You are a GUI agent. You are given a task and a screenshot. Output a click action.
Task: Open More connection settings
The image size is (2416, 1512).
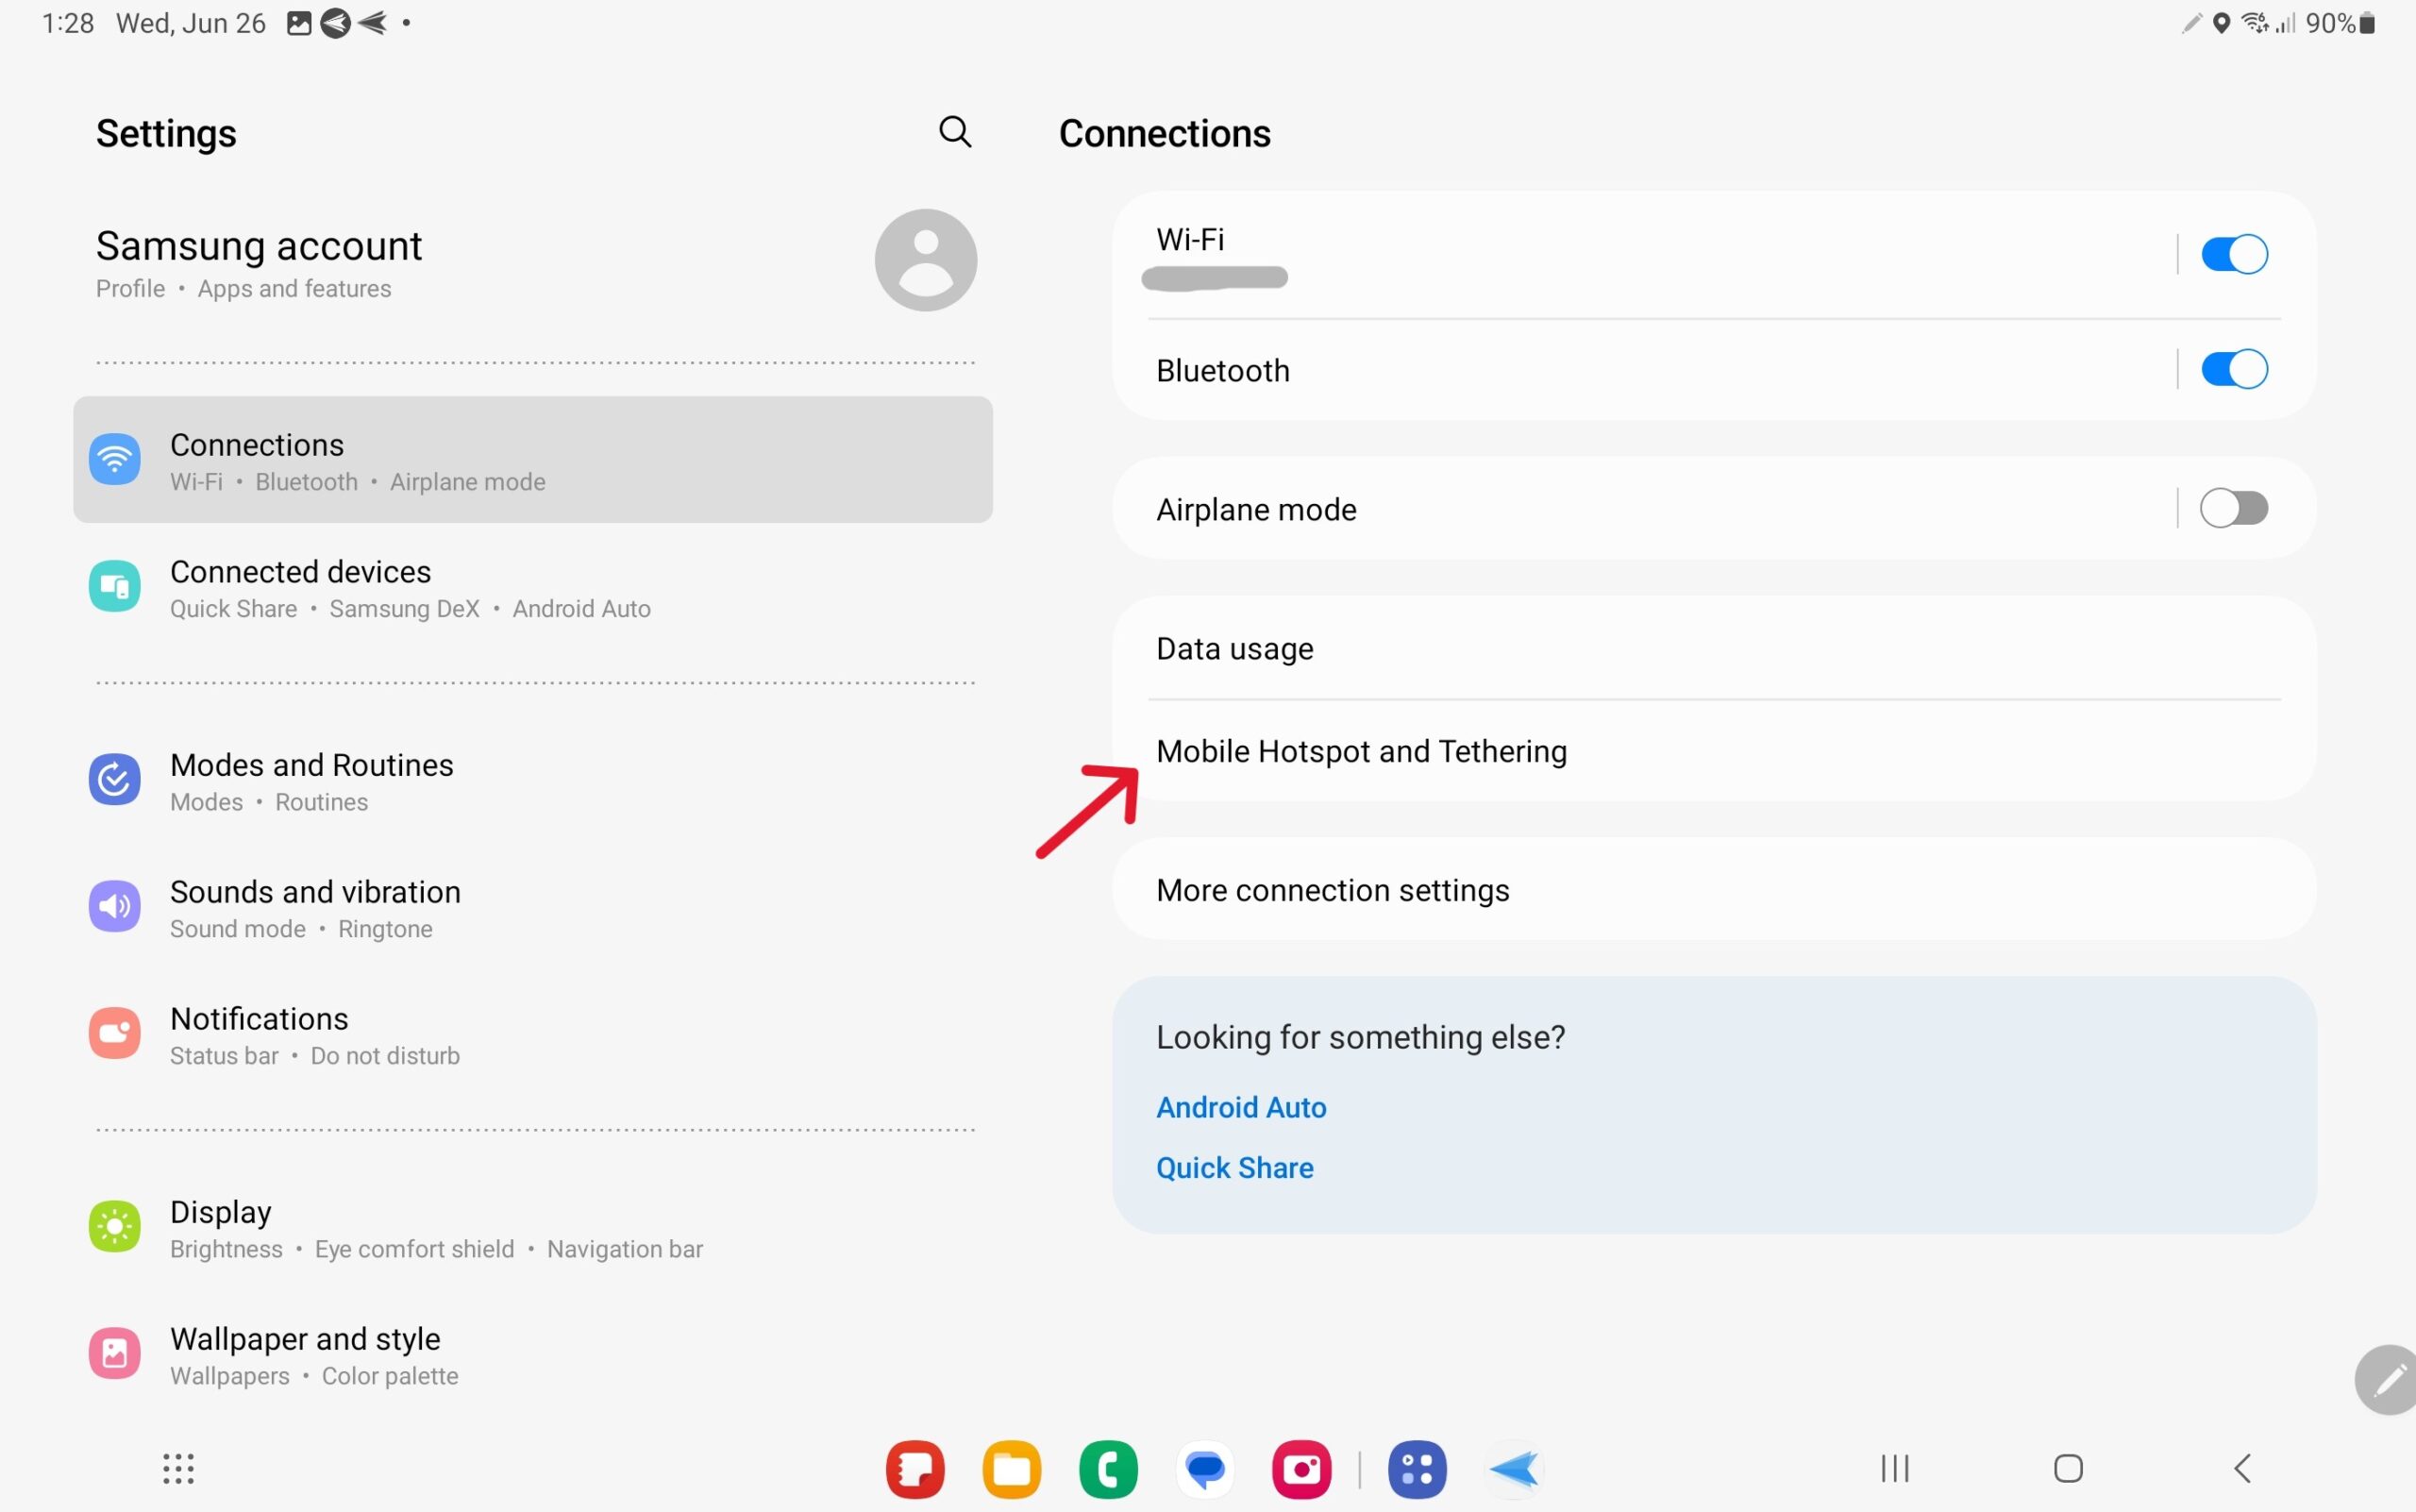1332,890
